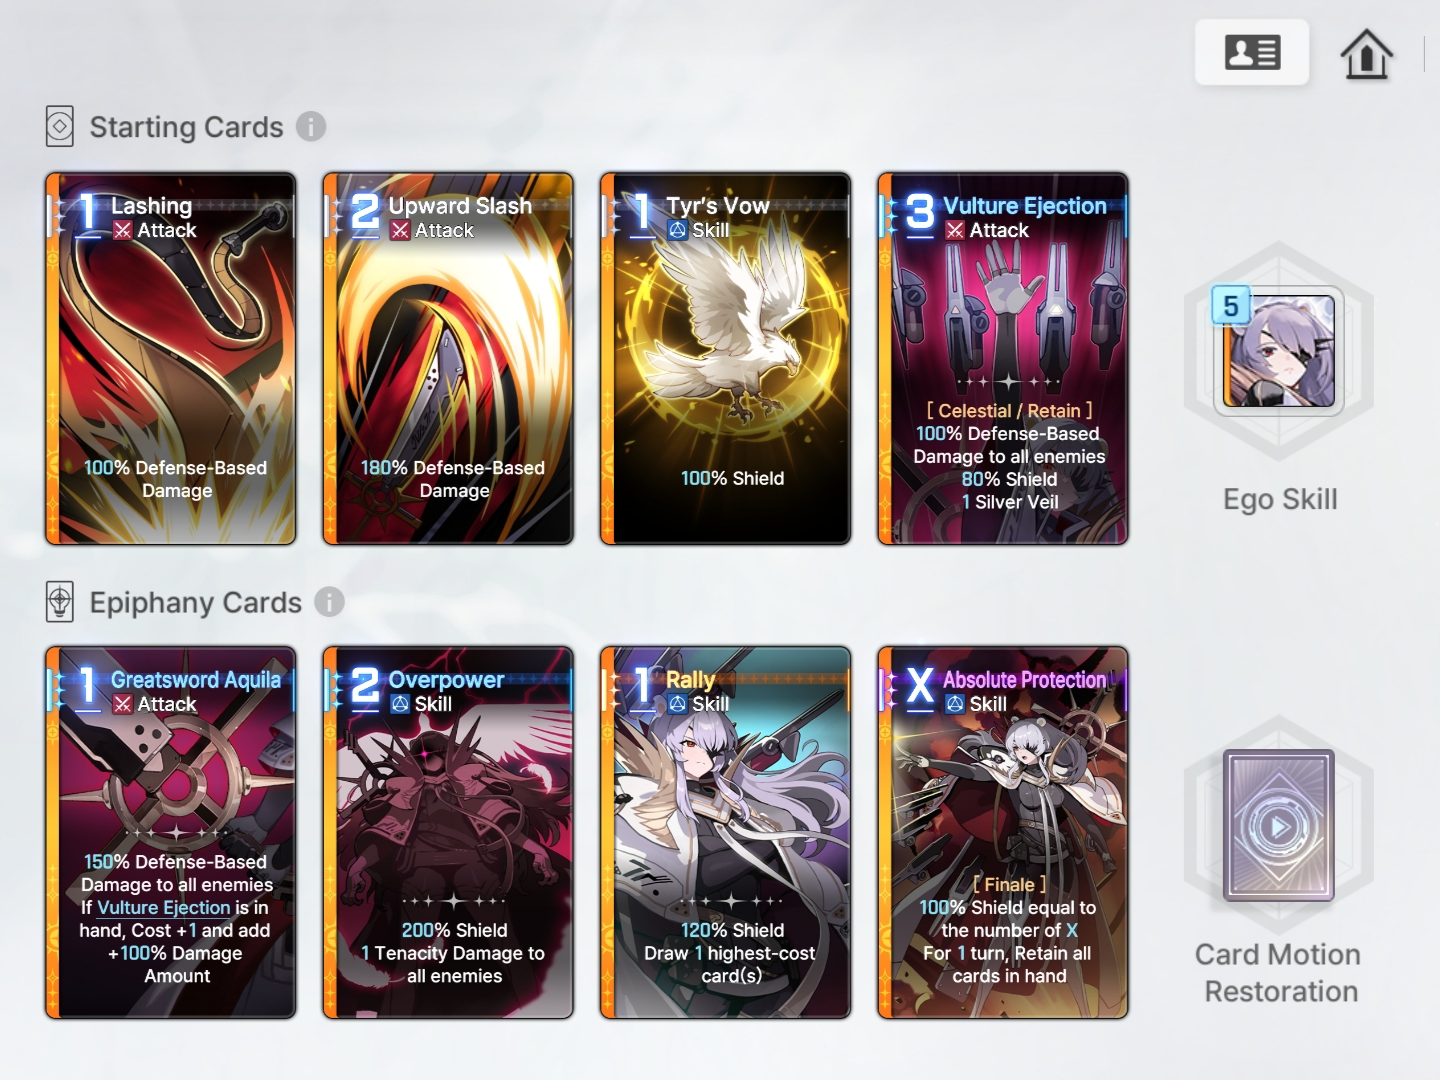Click the Ego Skill label
Image resolution: width=1440 pixels, height=1080 pixels.
pos(1280,499)
